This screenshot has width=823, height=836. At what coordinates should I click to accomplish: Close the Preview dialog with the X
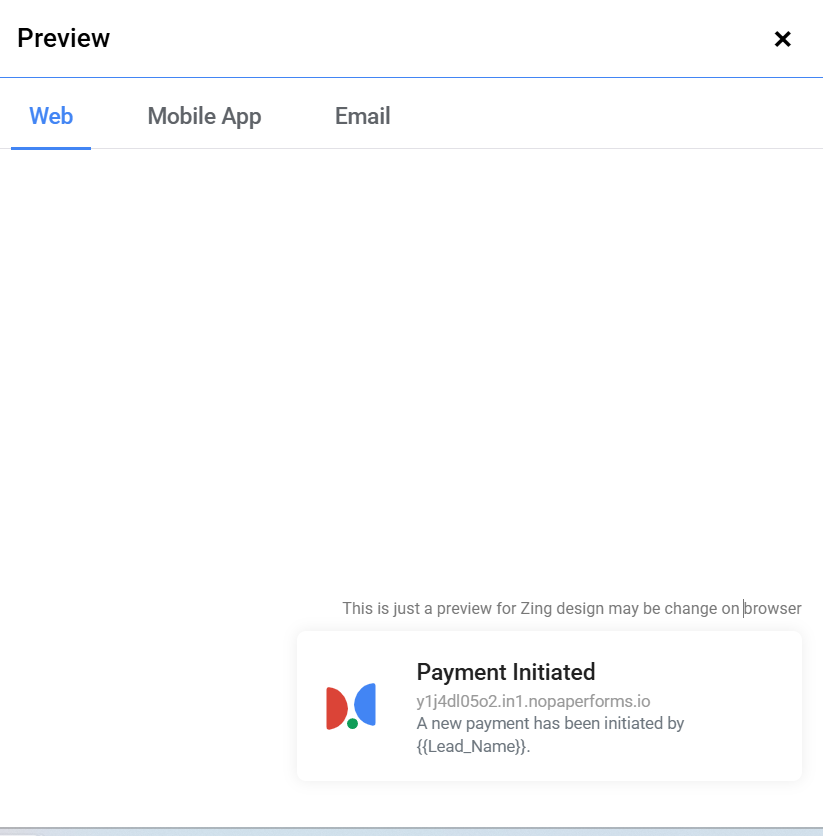pos(783,39)
